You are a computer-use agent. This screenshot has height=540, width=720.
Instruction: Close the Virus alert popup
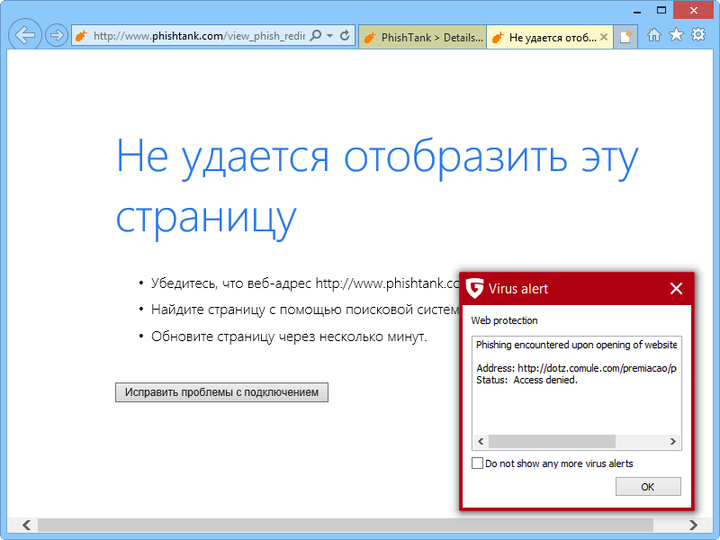[x=676, y=288]
